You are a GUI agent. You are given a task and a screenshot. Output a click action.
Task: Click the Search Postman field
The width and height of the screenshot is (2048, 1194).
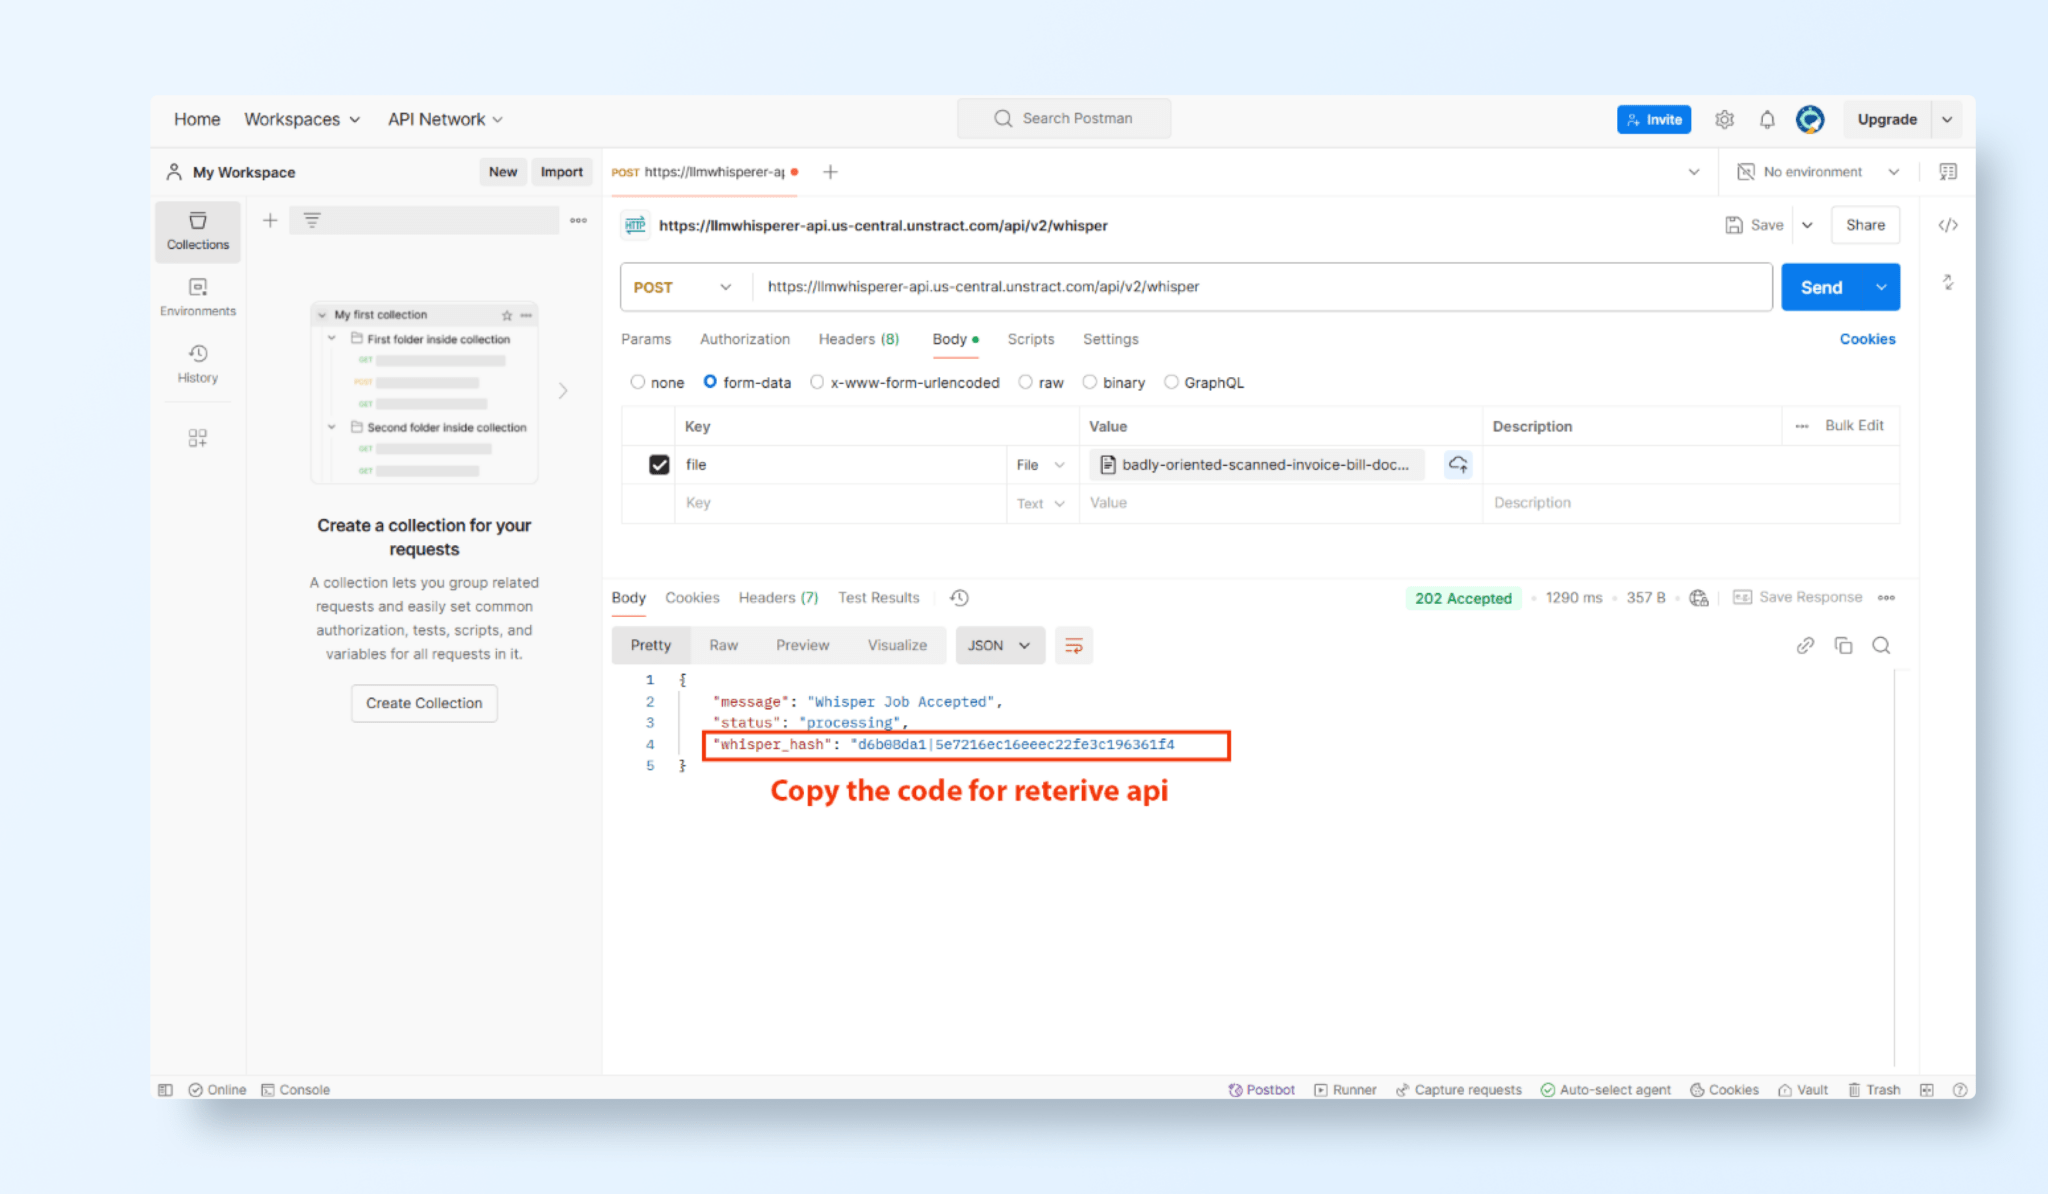click(1064, 118)
